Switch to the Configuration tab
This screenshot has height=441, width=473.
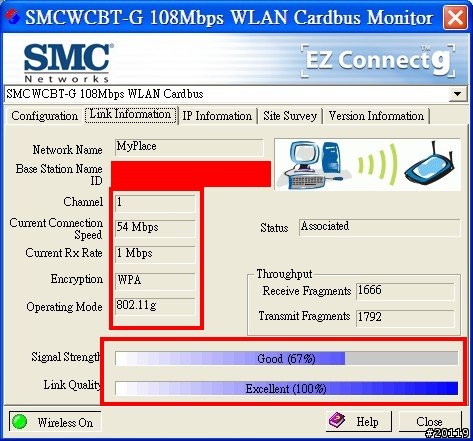44,116
